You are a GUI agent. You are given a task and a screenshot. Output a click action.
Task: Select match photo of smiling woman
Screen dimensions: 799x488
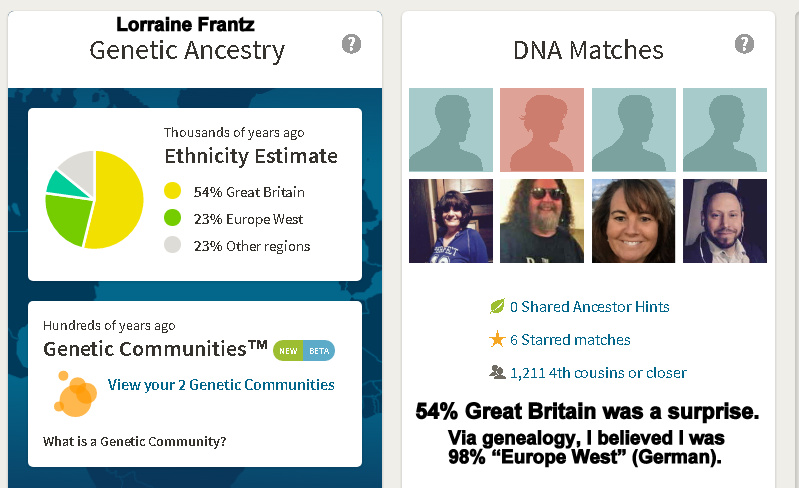(x=633, y=221)
